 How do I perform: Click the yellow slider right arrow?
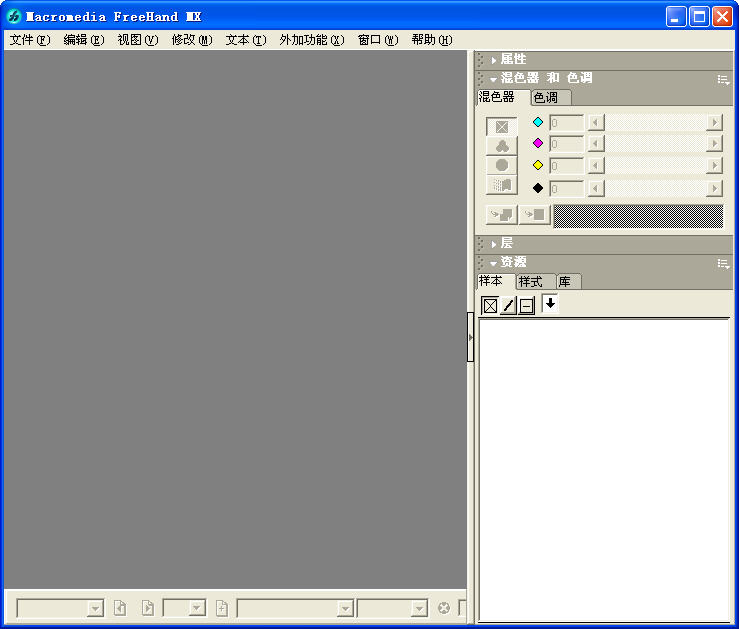[x=714, y=166]
